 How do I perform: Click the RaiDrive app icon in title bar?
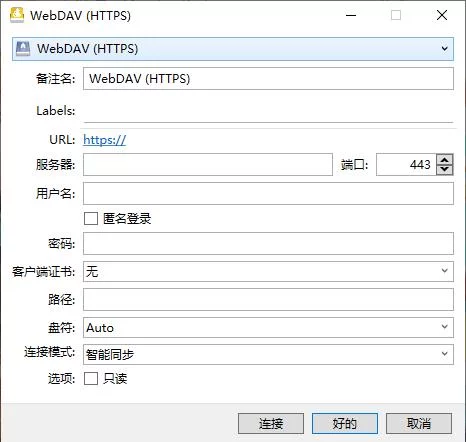coord(17,15)
